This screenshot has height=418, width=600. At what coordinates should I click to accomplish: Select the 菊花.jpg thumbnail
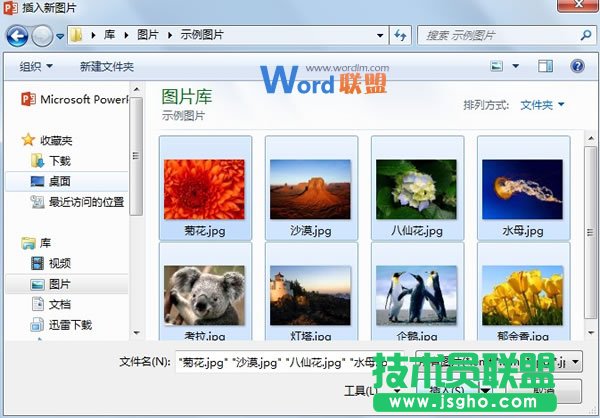point(204,189)
